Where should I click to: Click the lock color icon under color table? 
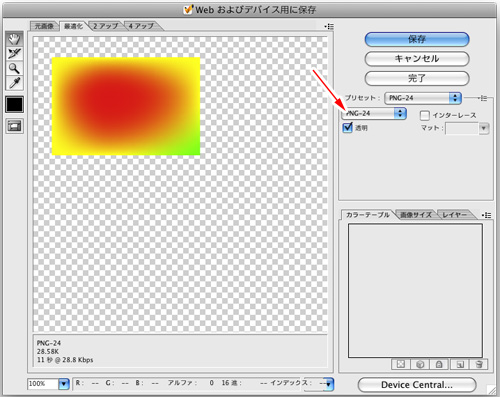439,364
